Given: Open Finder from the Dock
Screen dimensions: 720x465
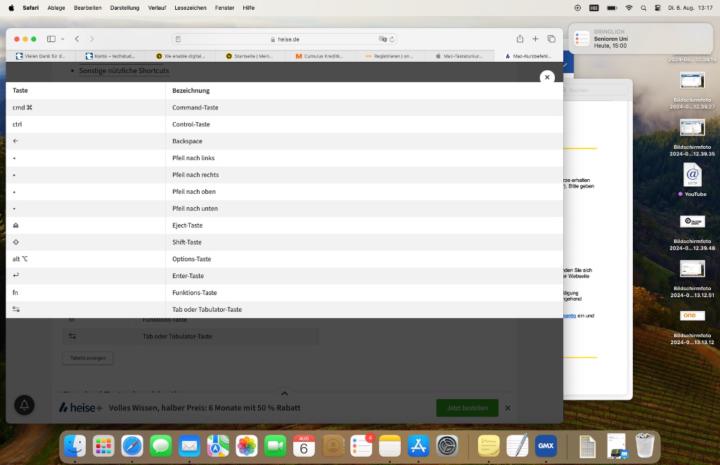Looking at the screenshot, I should click(75, 446).
